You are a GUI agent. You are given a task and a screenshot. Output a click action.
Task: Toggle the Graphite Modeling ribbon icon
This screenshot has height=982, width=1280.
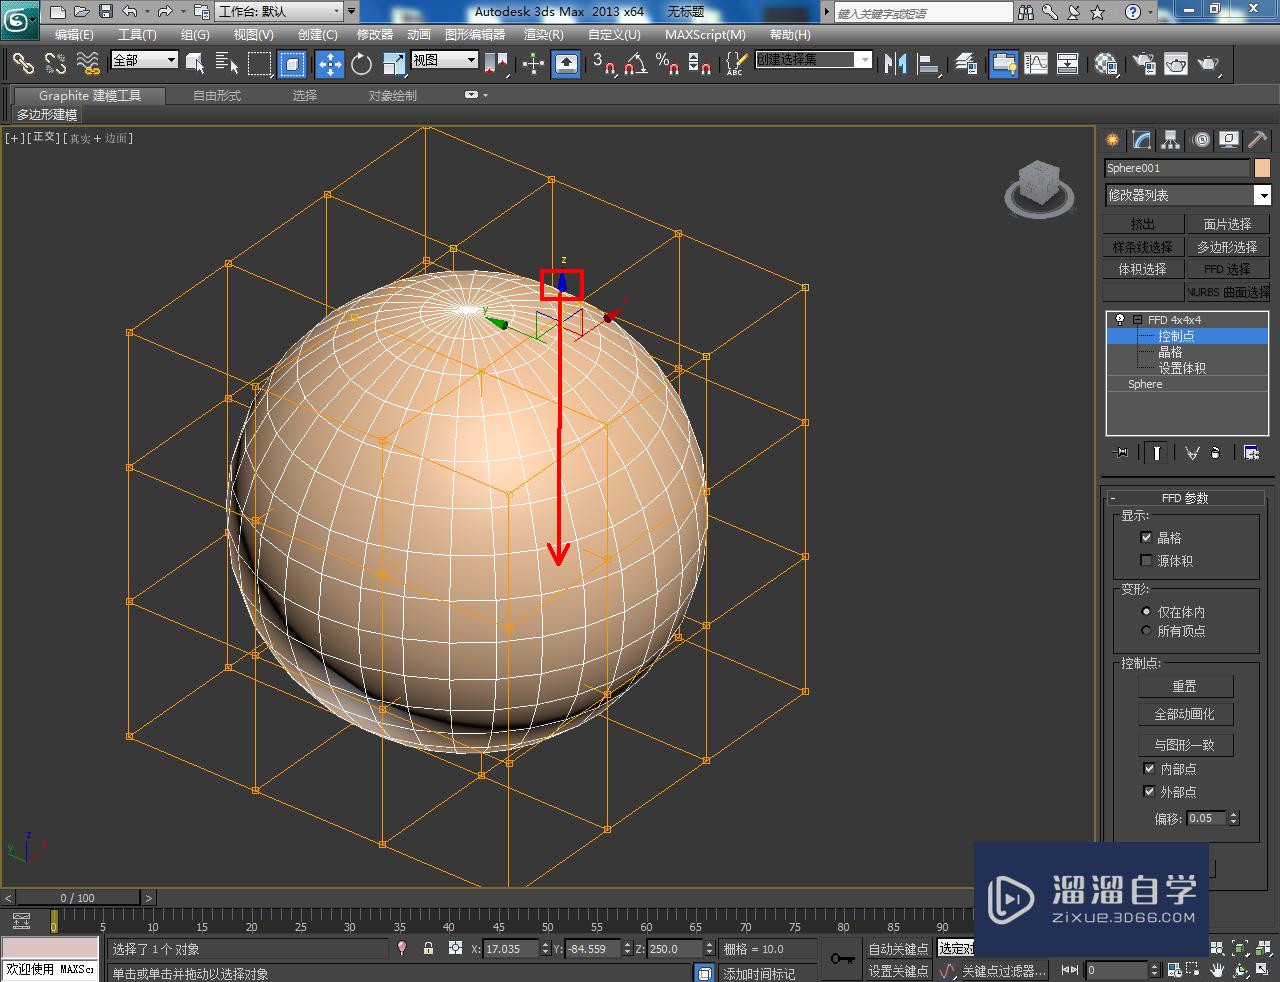pyautogui.click(x=1003, y=64)
